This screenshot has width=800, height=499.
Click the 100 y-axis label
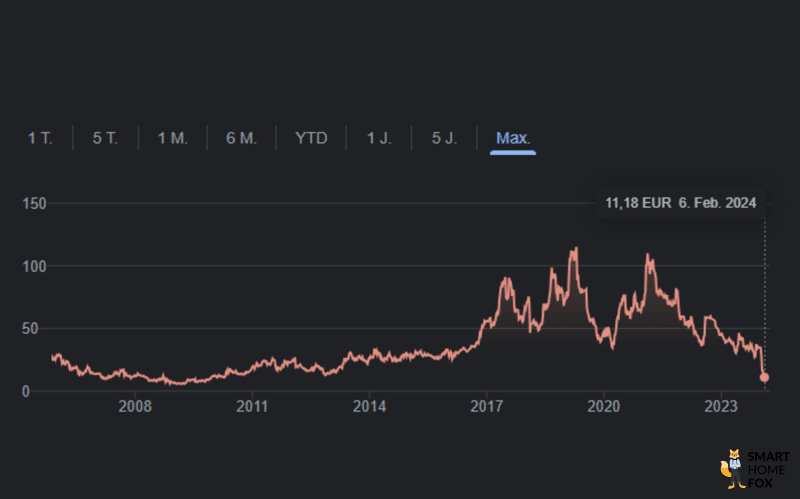click(35, 266)
